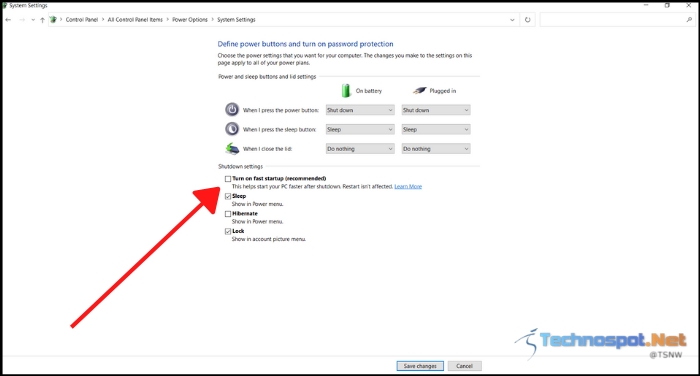This screenshot has height=376, width=700.
Task: Check the Hibernate checkbox
Action: point(228,213)
